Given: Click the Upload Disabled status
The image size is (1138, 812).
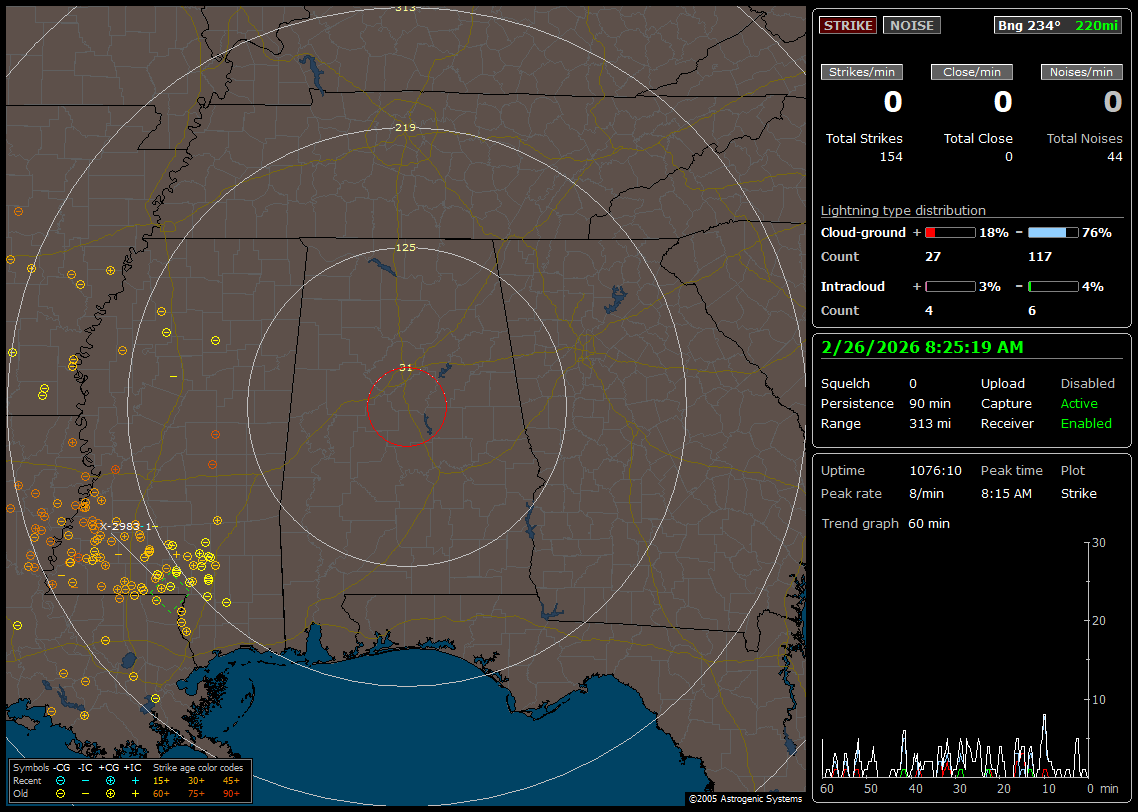Looking at the screenshot, I should point(1087,384).
